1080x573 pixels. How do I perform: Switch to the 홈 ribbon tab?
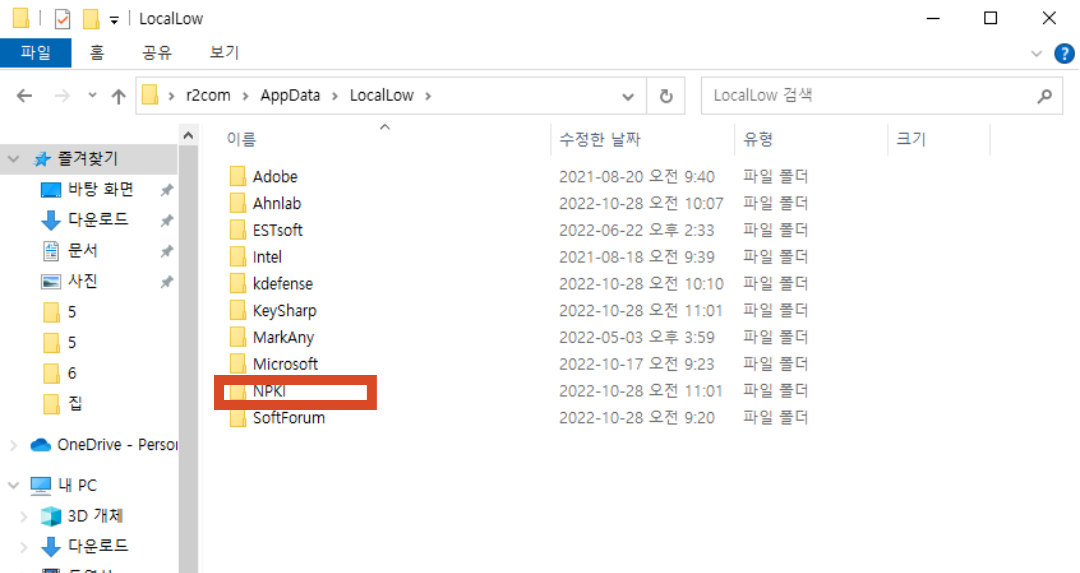click(x=97, y=53)
